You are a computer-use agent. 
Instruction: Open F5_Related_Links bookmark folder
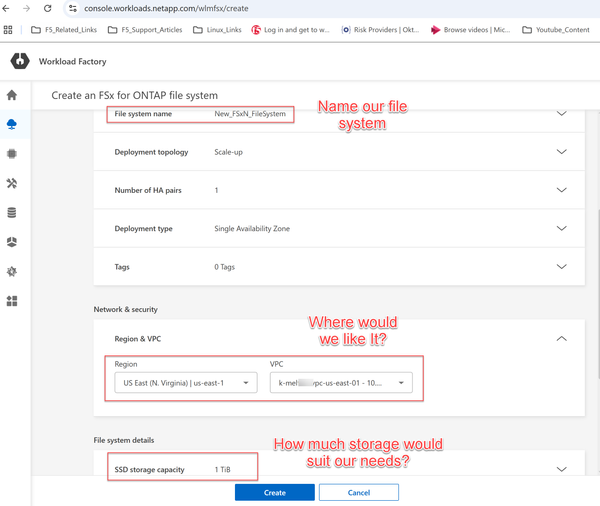click(64, 30)
